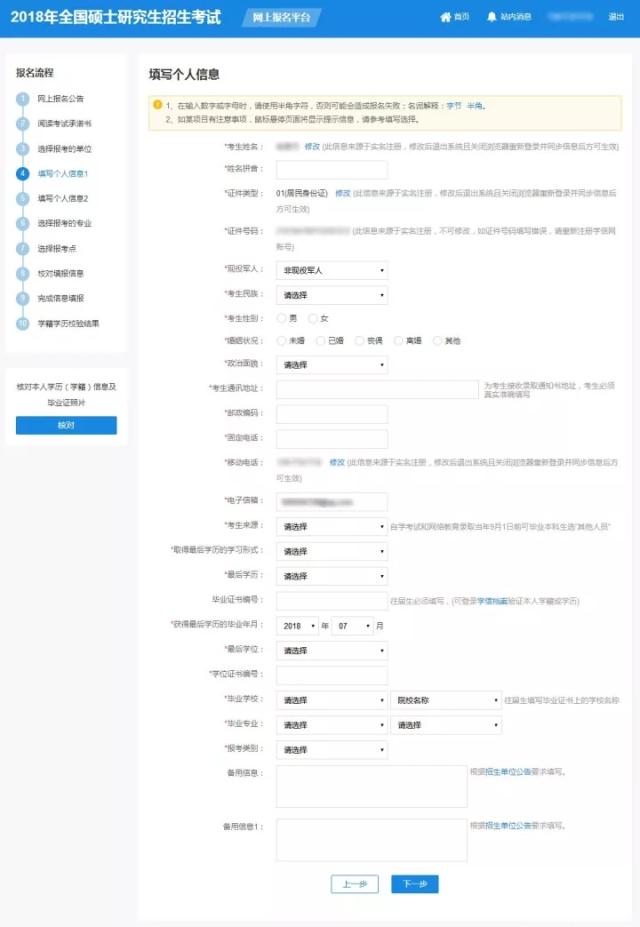Image resolution: width=640 pixels, height=927 pixels.
Task: Choose 已婚 radio under 婚姻状况
Action: tap(320, 341)
